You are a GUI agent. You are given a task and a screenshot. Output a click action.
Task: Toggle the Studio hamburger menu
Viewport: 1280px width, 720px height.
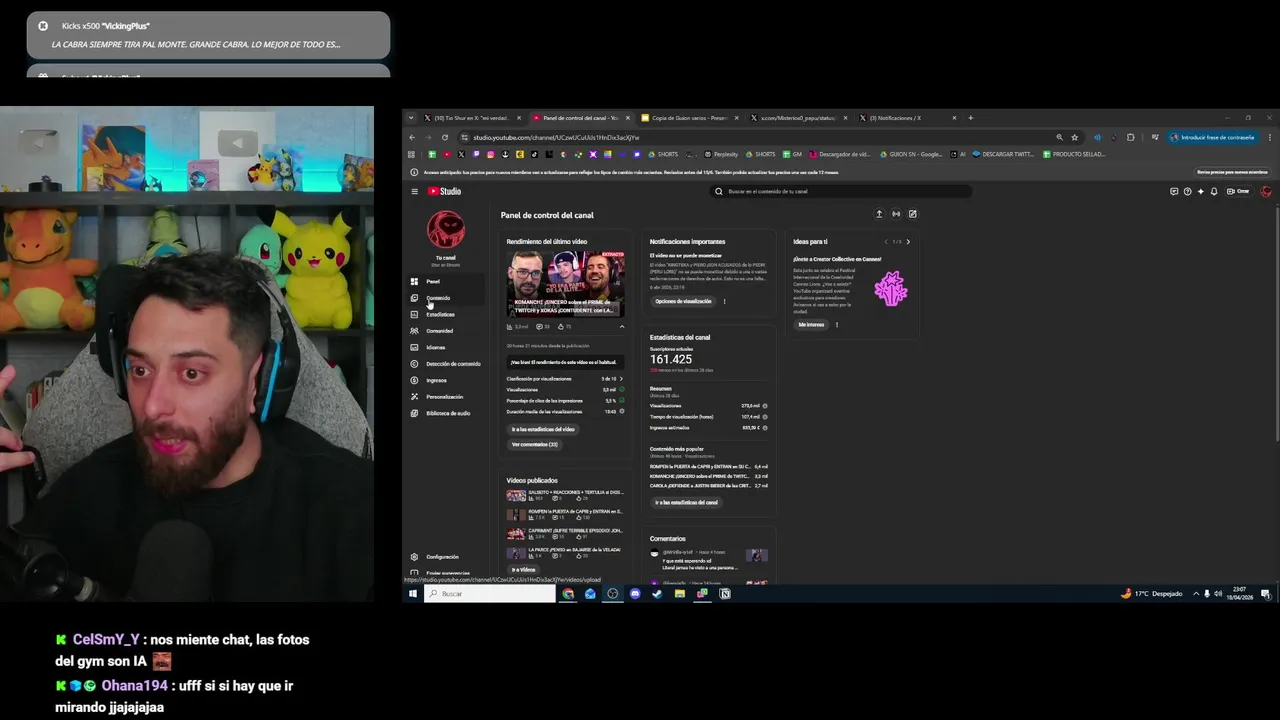click(414, 191)
